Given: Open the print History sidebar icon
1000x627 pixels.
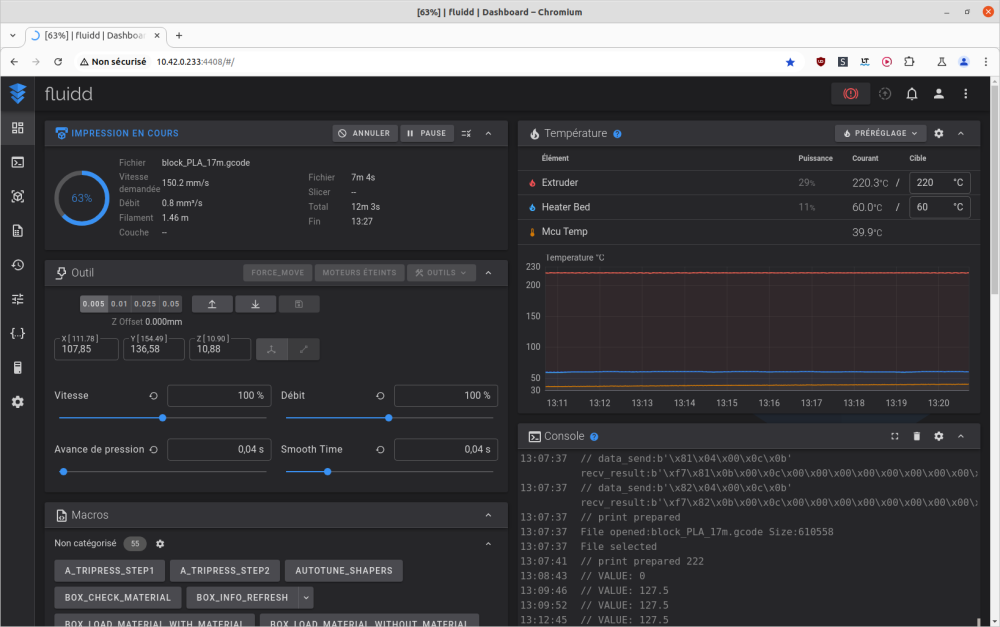Looking at the screenshot, I should pos(17,265).
